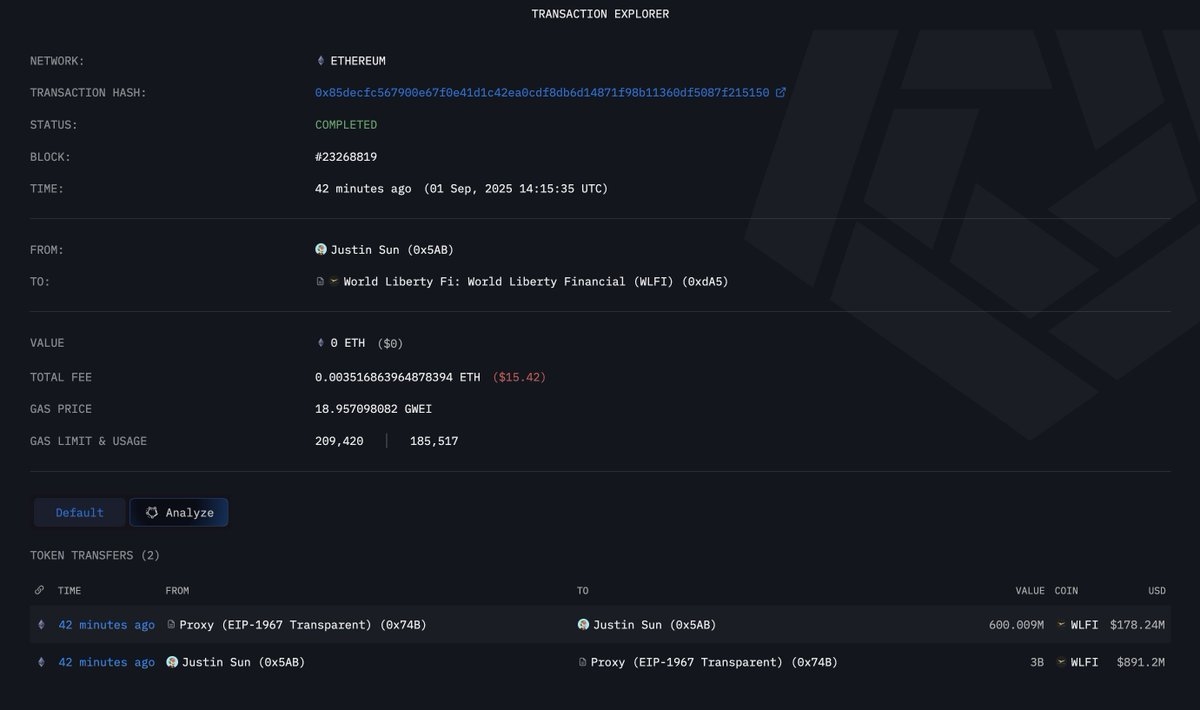Open the transaction hash 0x85decfc5... link
Image resolution: width=1200 pixels, height=710 pixels.
click(x=542, y=93)
